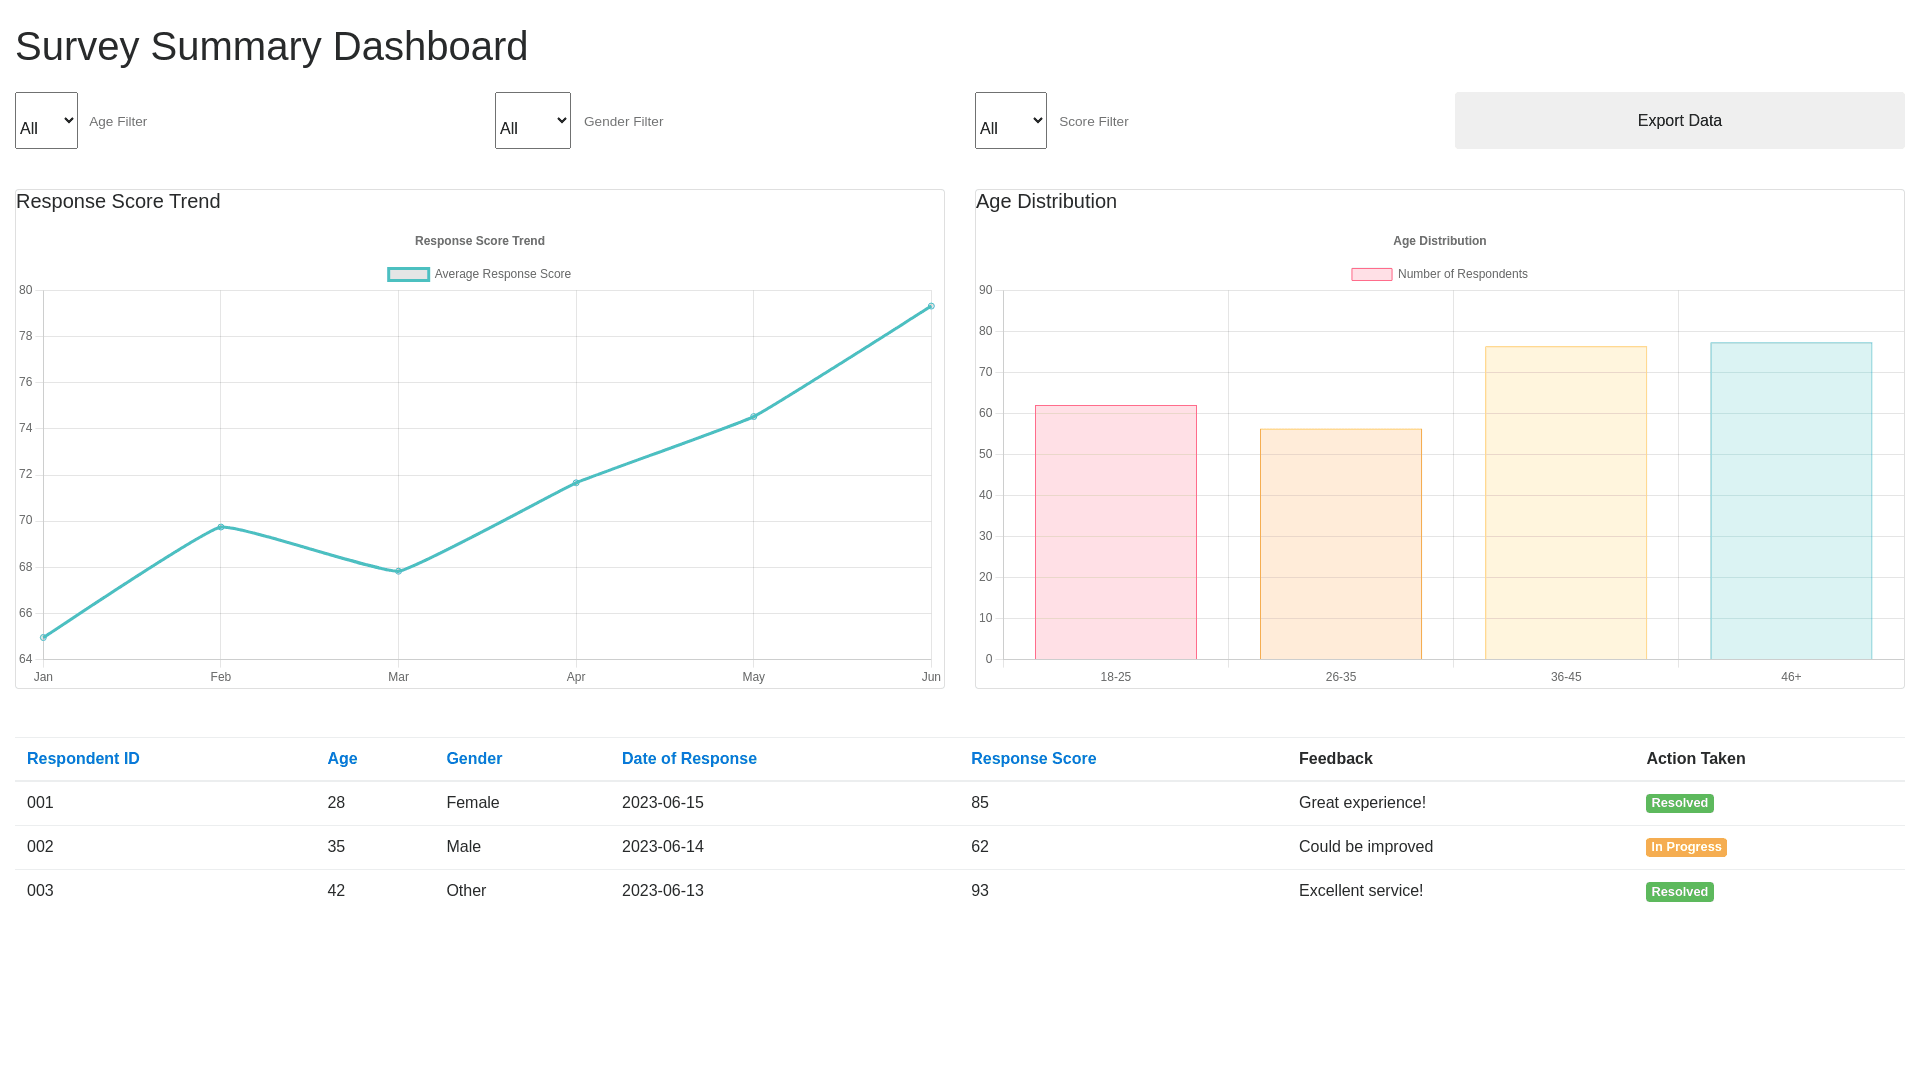Toggle Number of Respondents legend item
Screen dimensions: 1920x1080
tap(1439, 274)
